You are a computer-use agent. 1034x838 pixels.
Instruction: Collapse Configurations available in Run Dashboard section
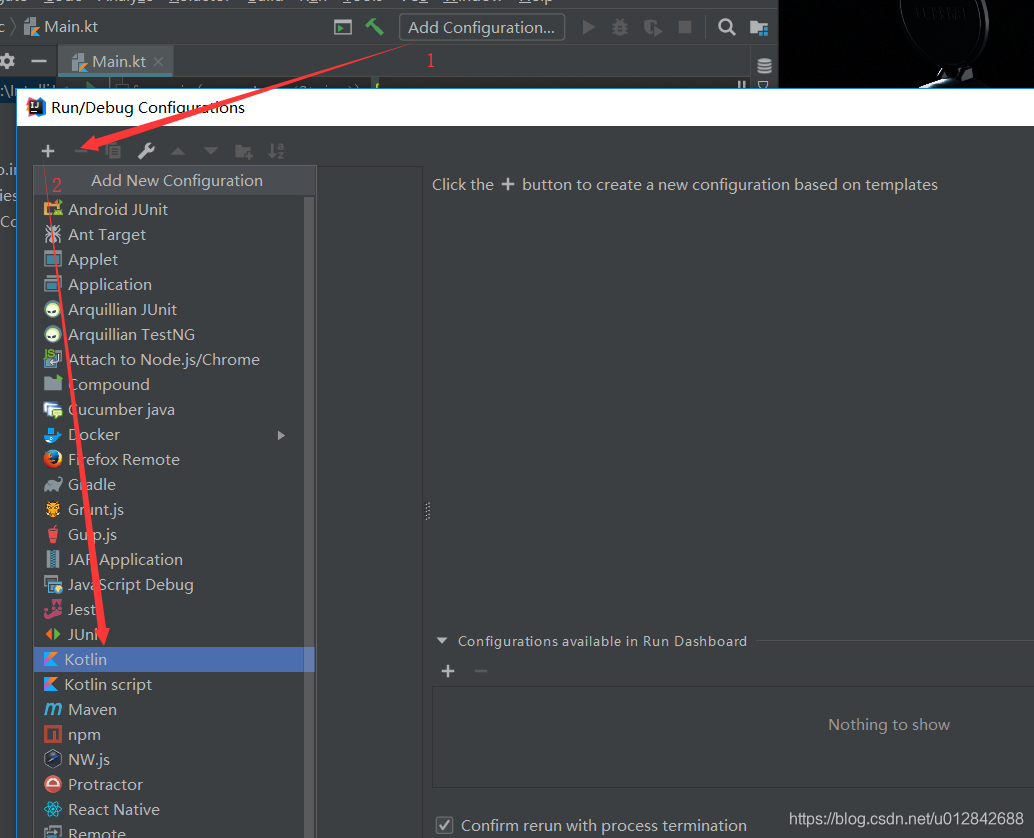pos(442,641)
